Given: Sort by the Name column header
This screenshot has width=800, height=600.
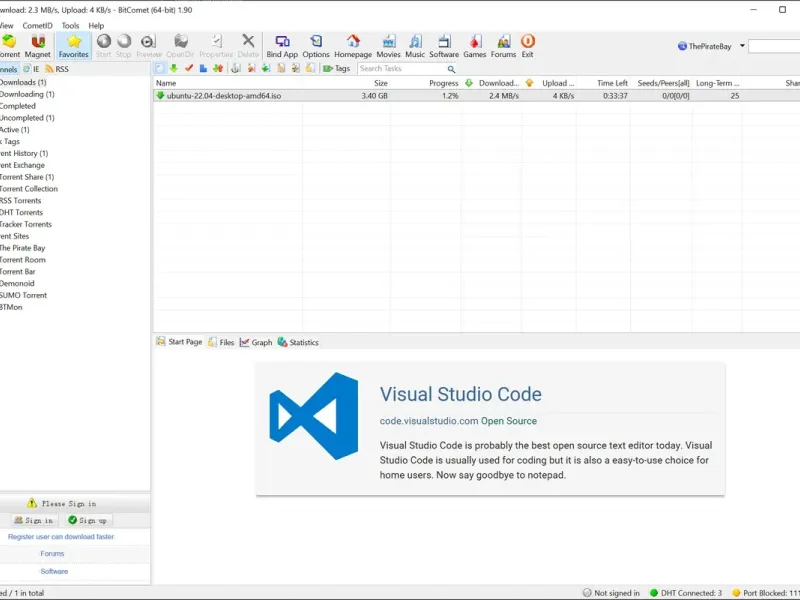Looking at the screenshot, I should click(x=228, y=83).
